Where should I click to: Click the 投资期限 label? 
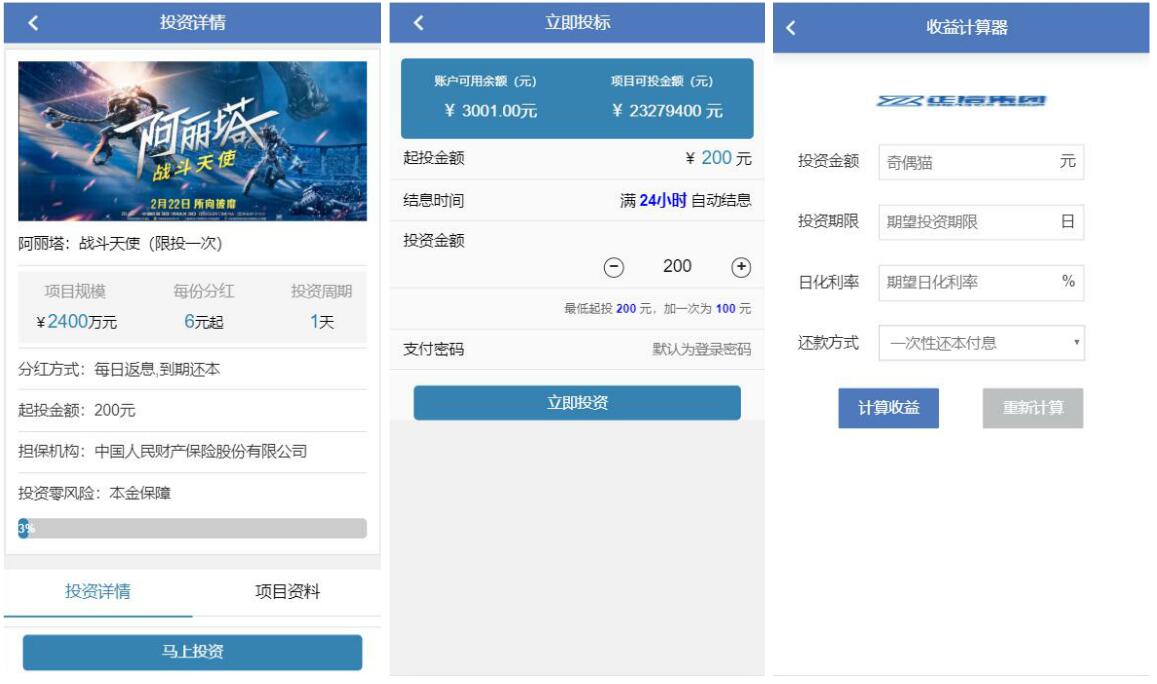point(829,221)
